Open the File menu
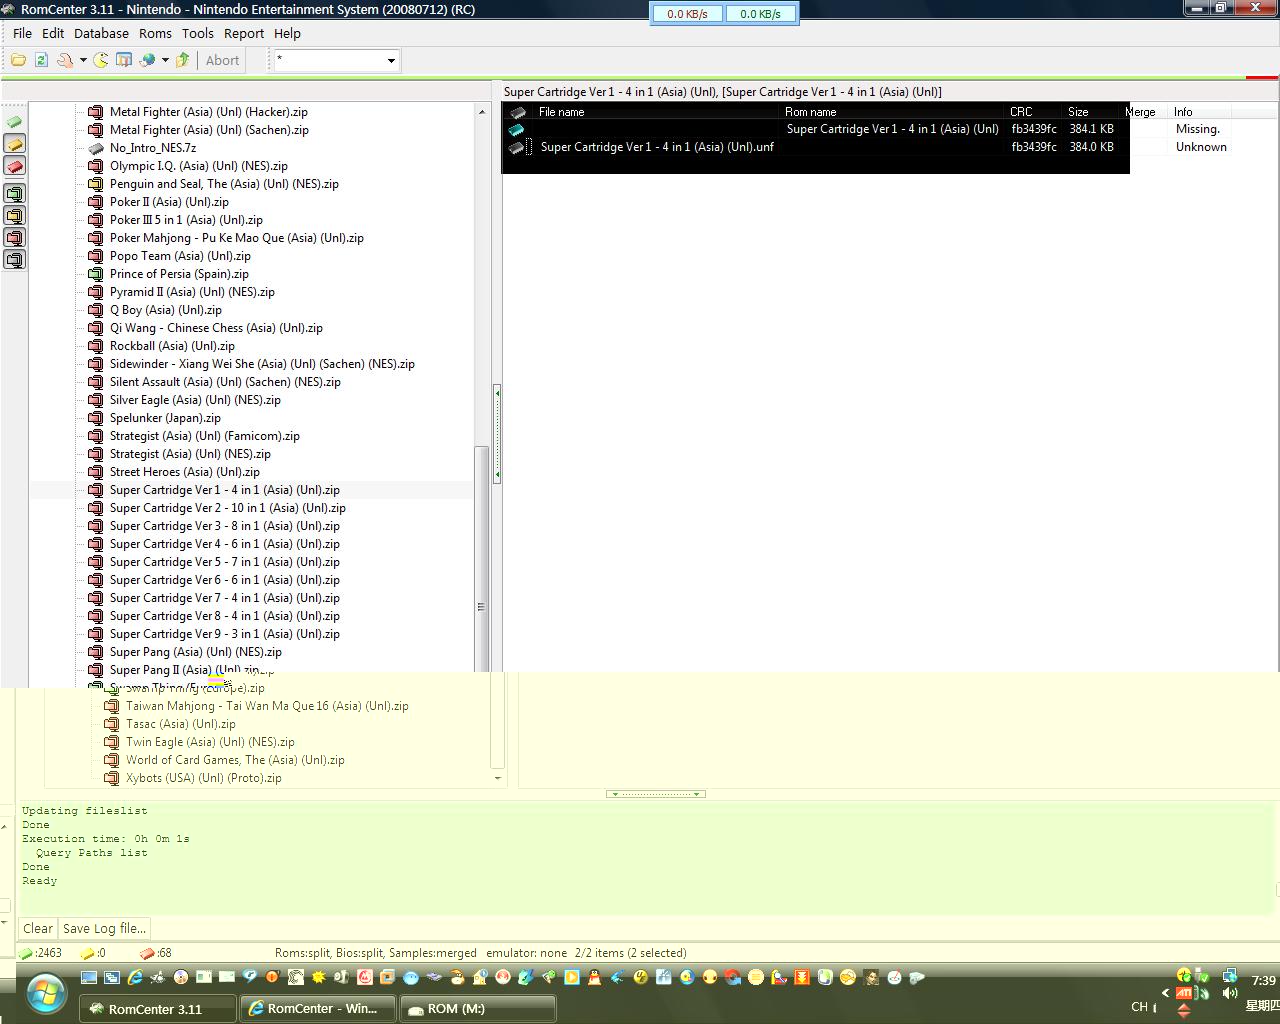The image size is (1280, 1024). (x=22, y=33)
